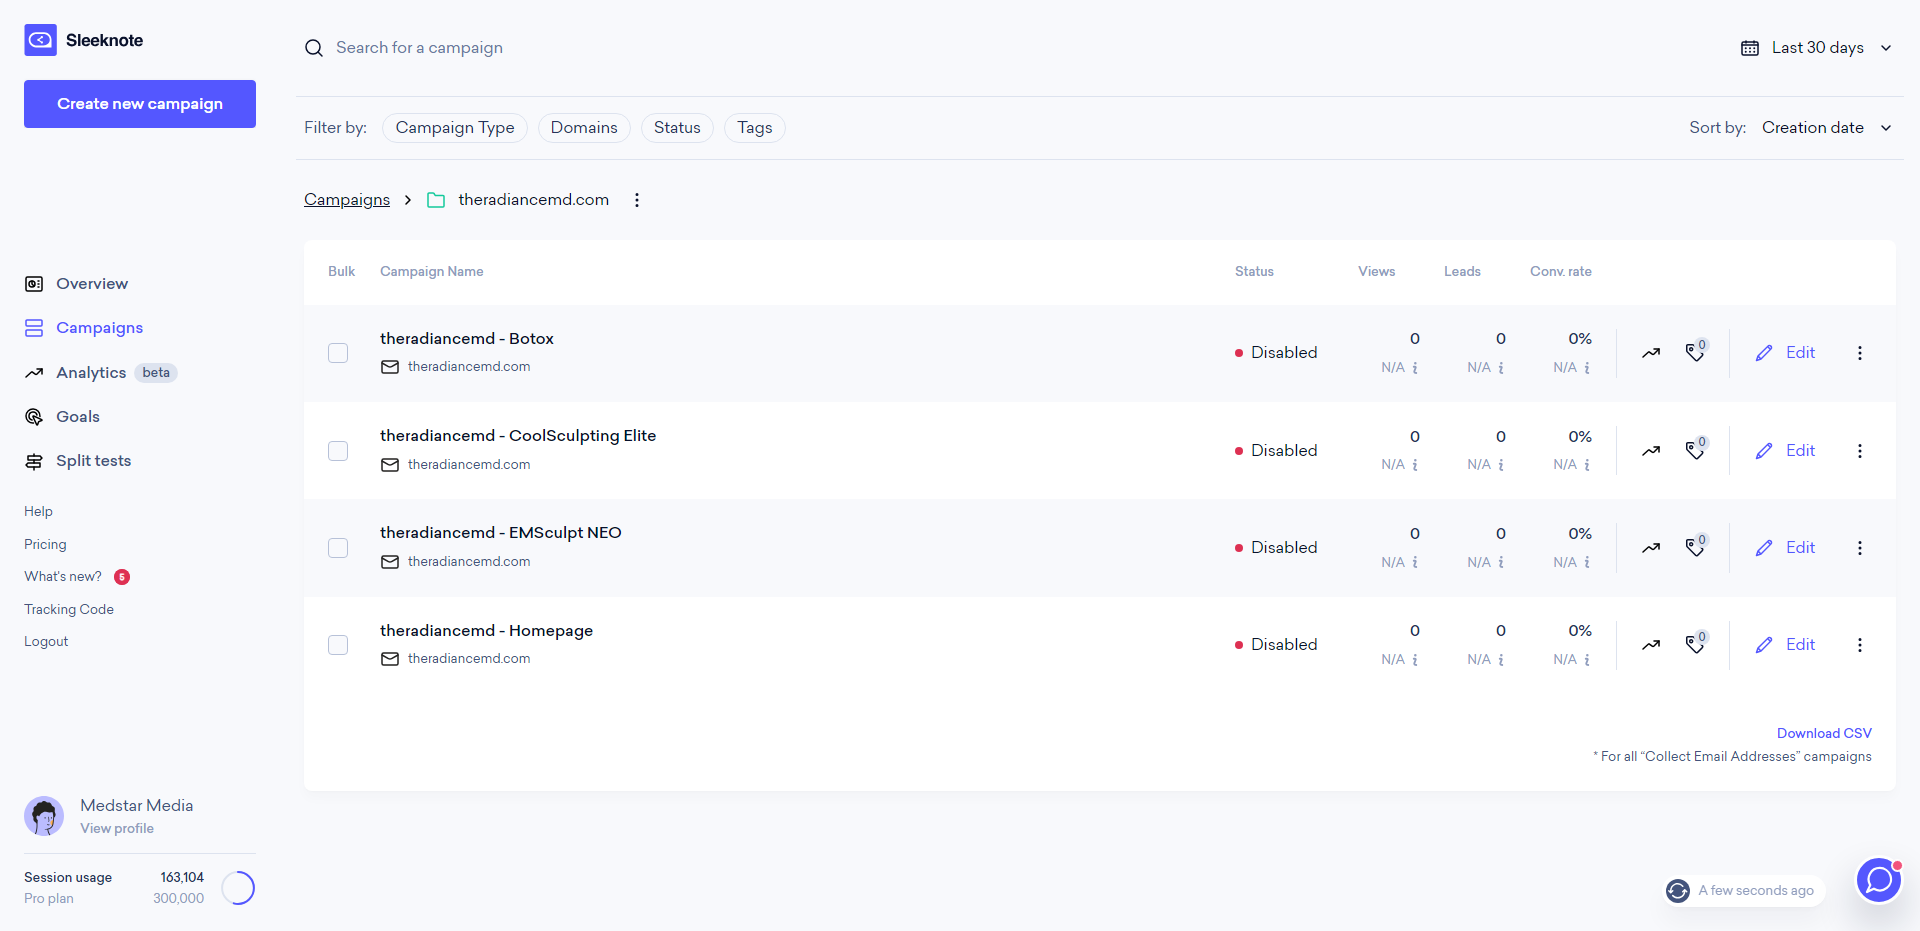Click the heart goals icon for CoolSculpting Elite
This screenshot has height=931, width=1920.
pyautogui.click(x=1696, y=450)
